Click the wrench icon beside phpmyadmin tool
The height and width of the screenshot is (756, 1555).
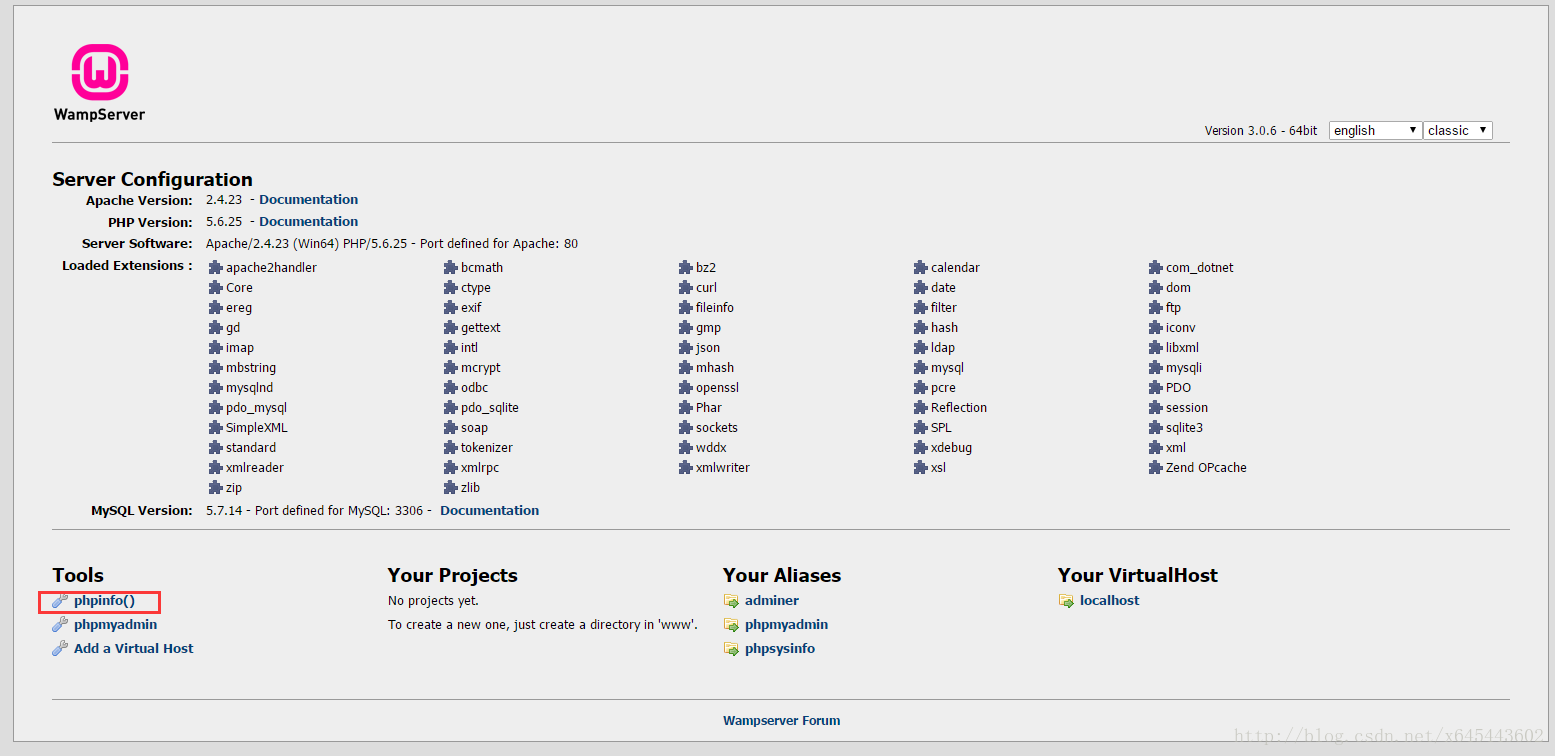click(60, 625)
